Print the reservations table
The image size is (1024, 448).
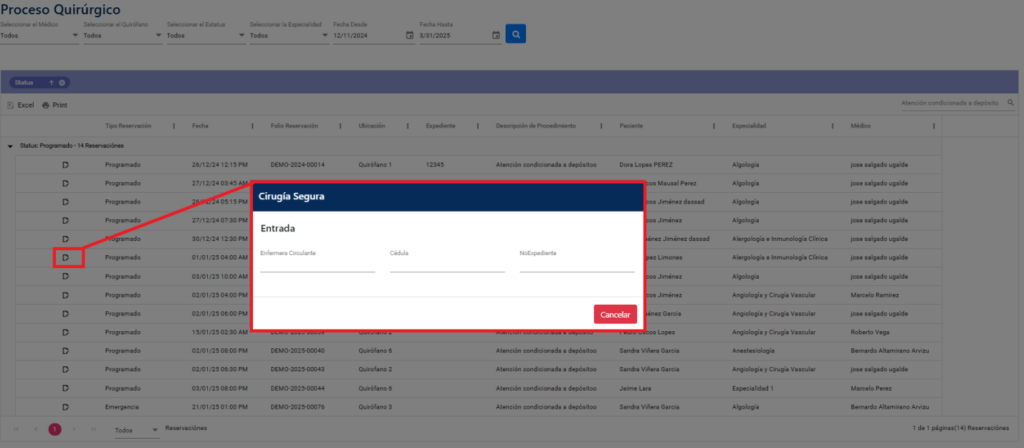55,105
